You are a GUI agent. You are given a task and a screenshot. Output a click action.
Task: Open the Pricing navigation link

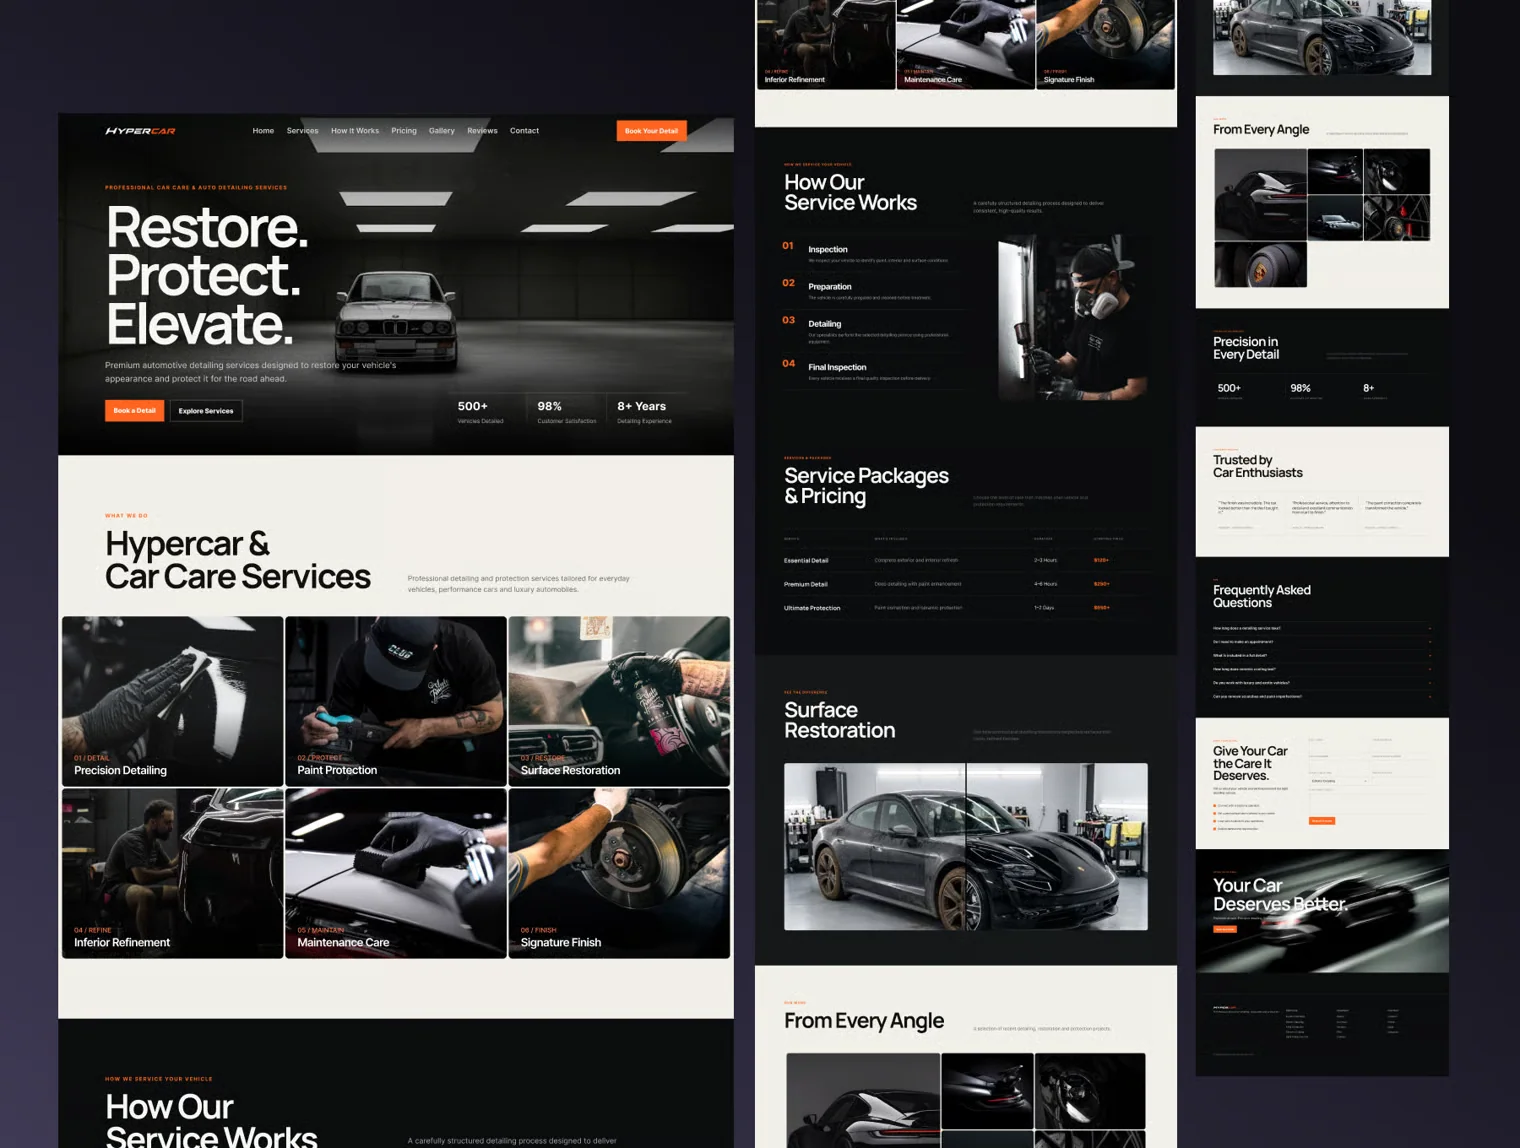click(404, 131)
